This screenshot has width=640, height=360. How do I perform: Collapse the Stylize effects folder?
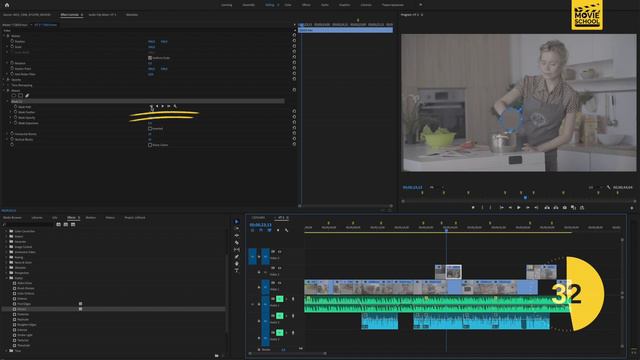pyautogui.click(x=6, y=278)
